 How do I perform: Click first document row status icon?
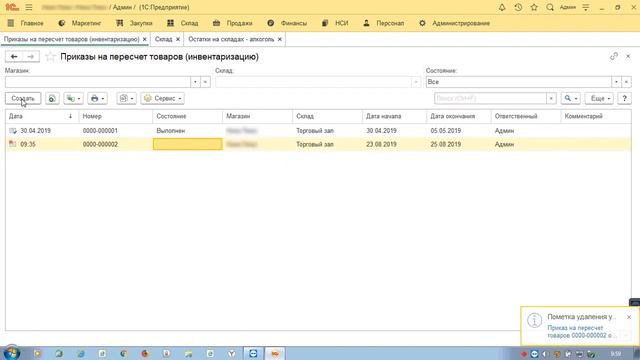click(13, 131)
